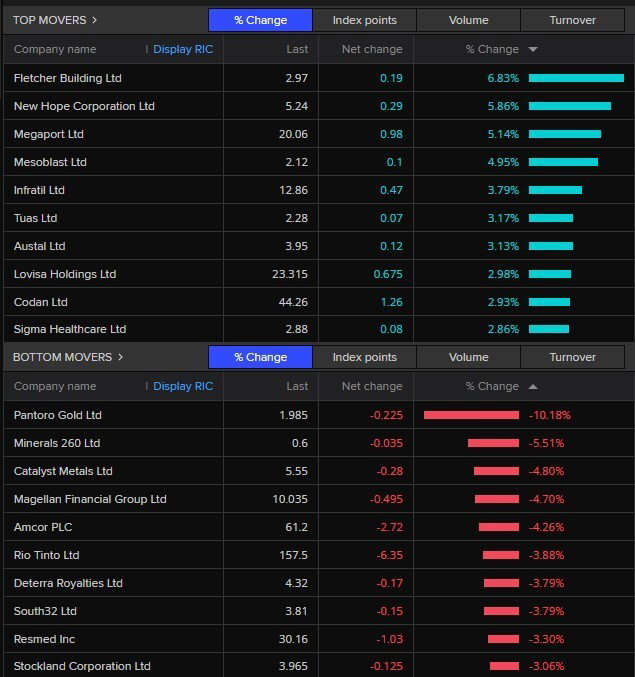Select the % Change tab in Bottom Movers
Image resolution: width=635 pixels, height=677 pixels.
pyautogui.click(x=260, y=357)
